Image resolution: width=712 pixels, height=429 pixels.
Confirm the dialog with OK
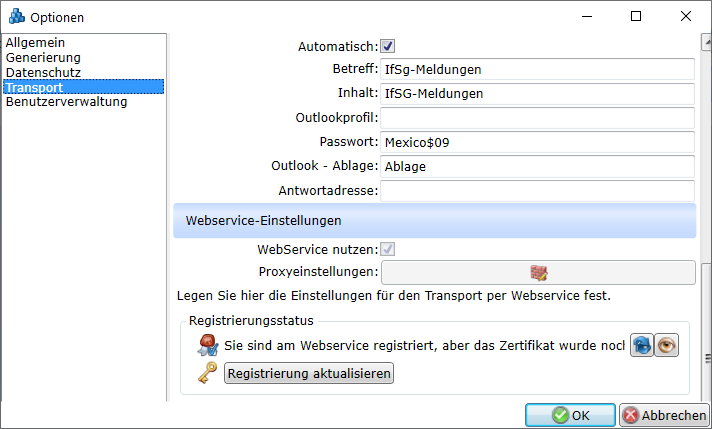[571, 415]
